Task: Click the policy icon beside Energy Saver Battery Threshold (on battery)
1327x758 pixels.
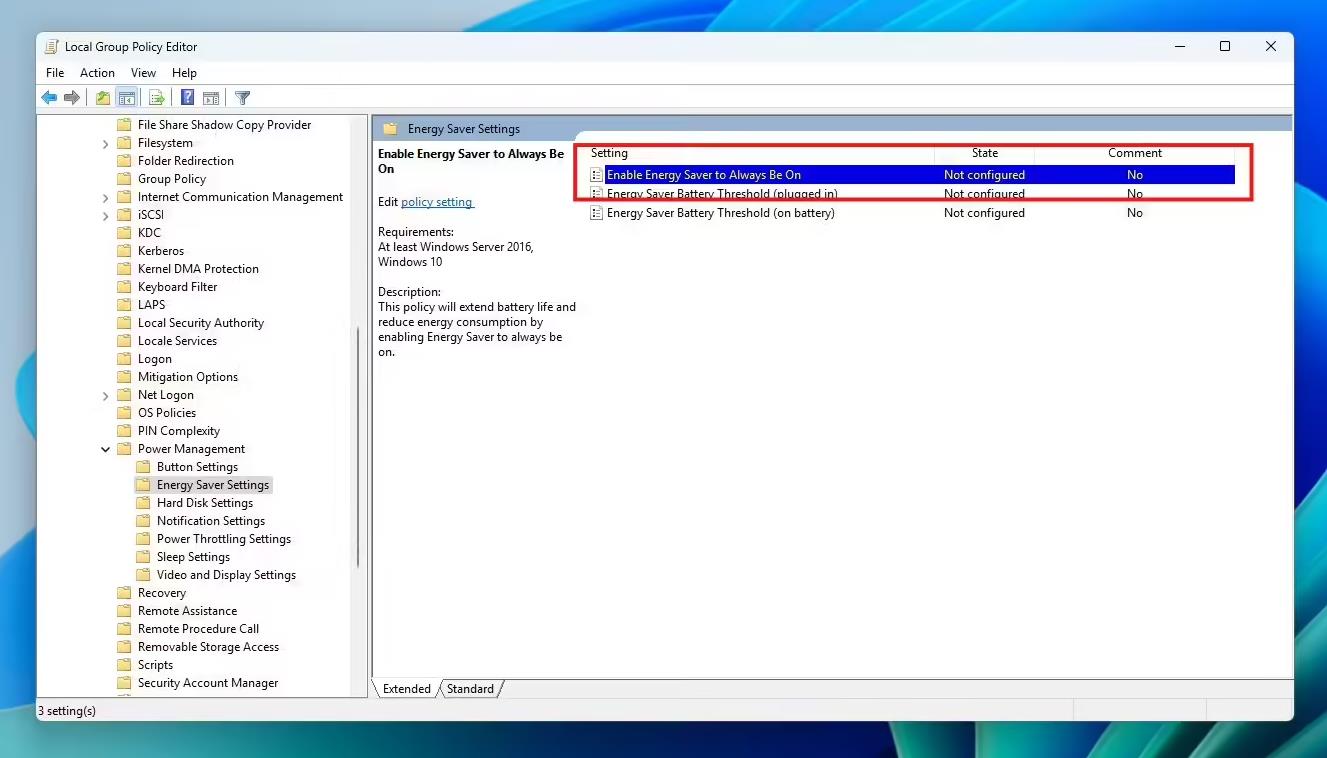Action: tap(597, 213)
